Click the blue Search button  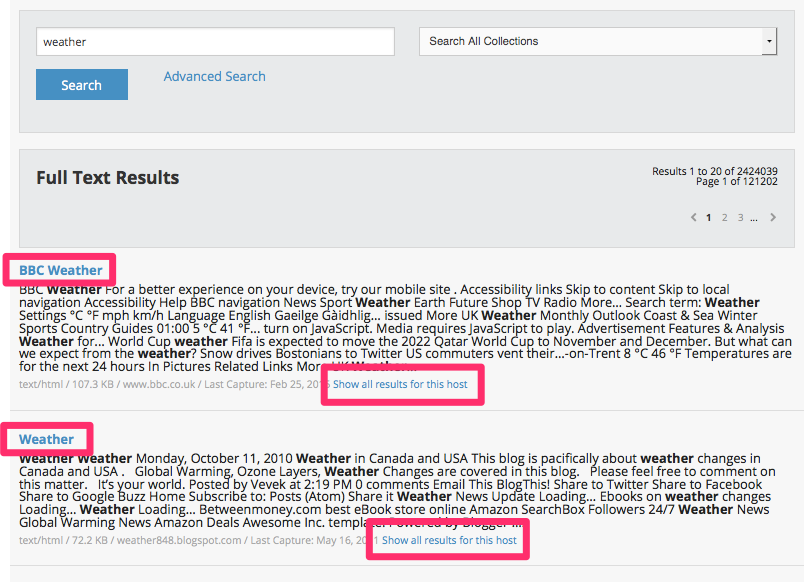(x=81, y=85)
